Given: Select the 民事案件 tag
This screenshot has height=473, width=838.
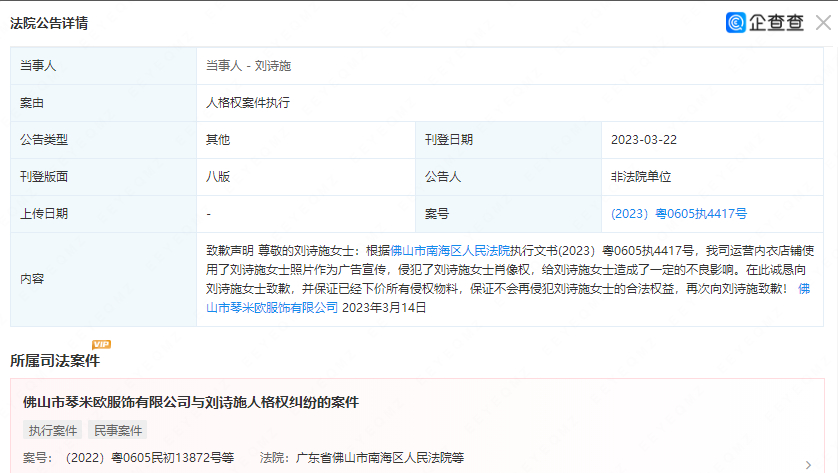Looking at the screenshot, I should 118,430.
